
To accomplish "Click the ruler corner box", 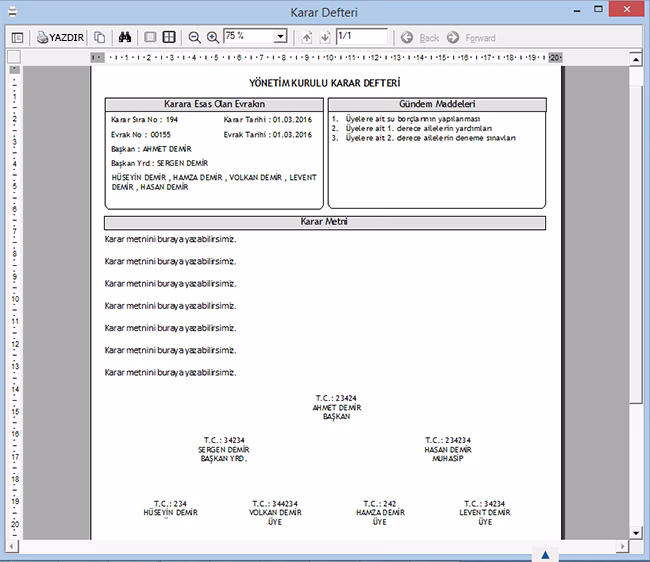I will click(14, 57).
